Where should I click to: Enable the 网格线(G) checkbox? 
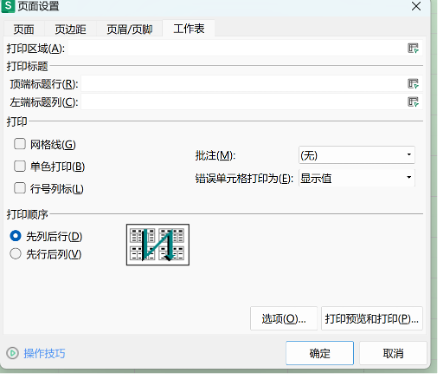(x=20, y=144)
